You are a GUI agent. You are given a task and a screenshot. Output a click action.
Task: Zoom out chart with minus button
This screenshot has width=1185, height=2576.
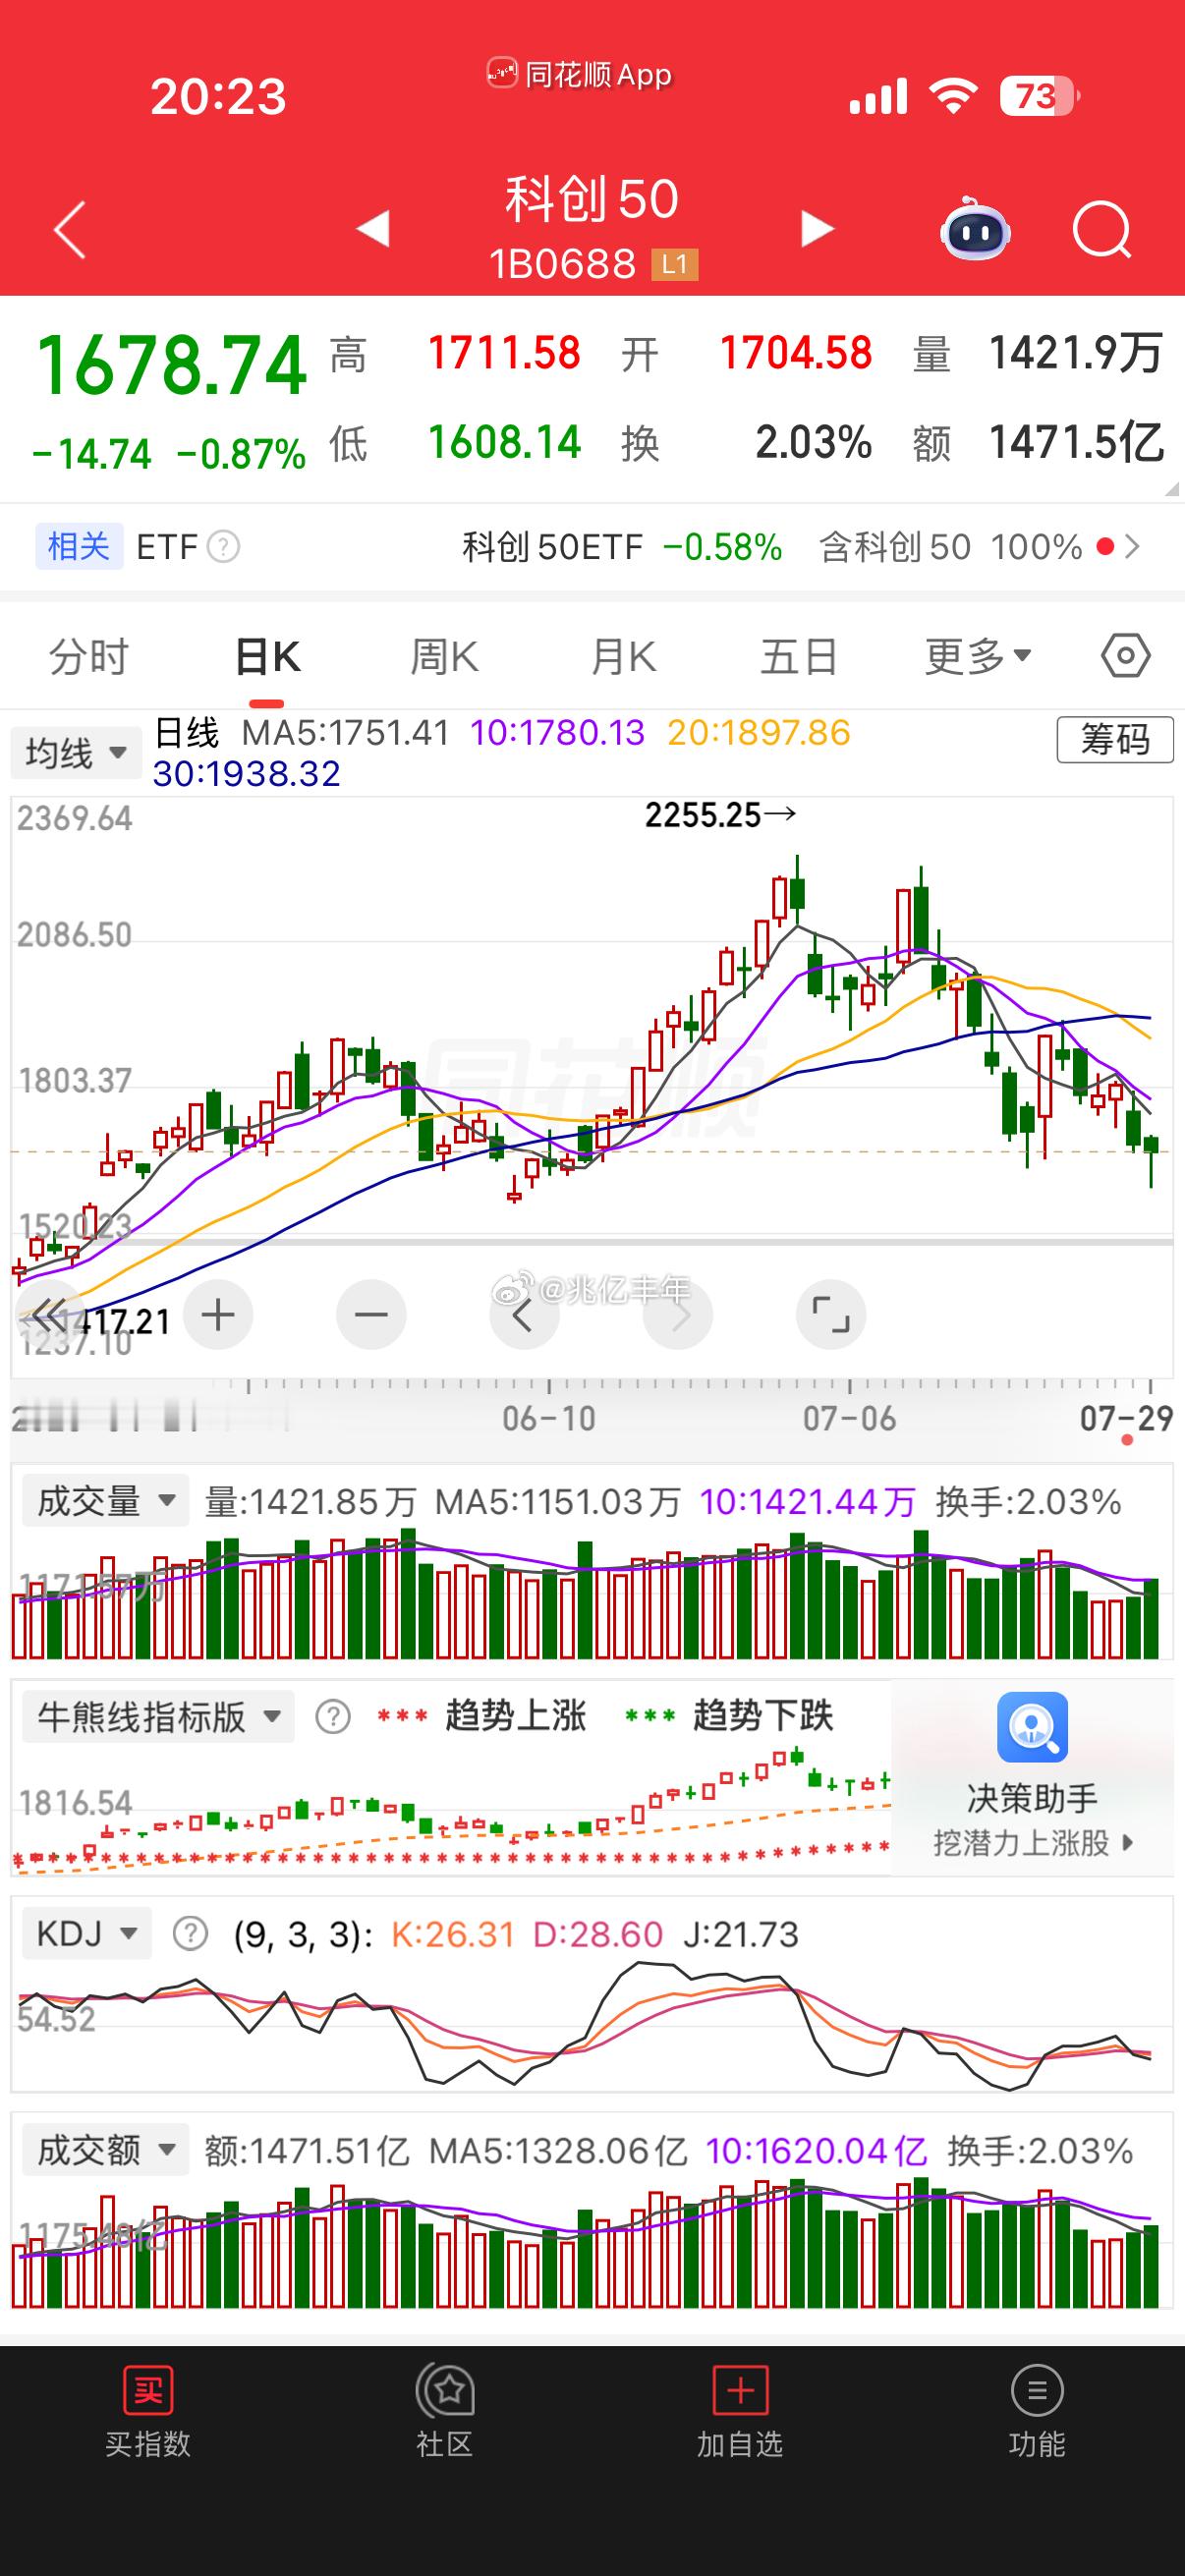[371, 1315]
